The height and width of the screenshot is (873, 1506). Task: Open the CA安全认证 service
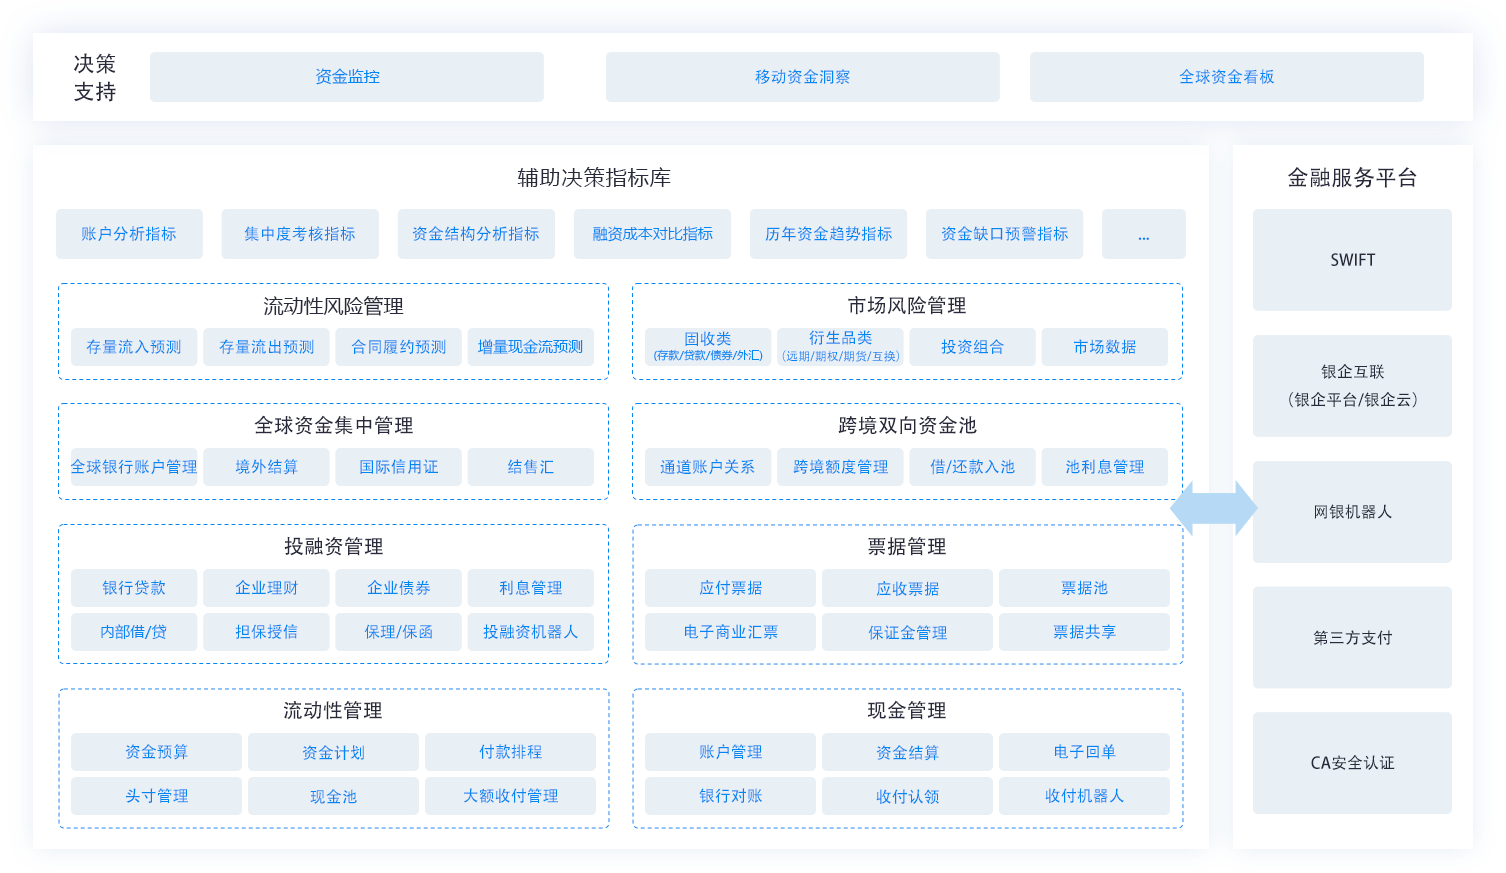[x=1352, y=762]
